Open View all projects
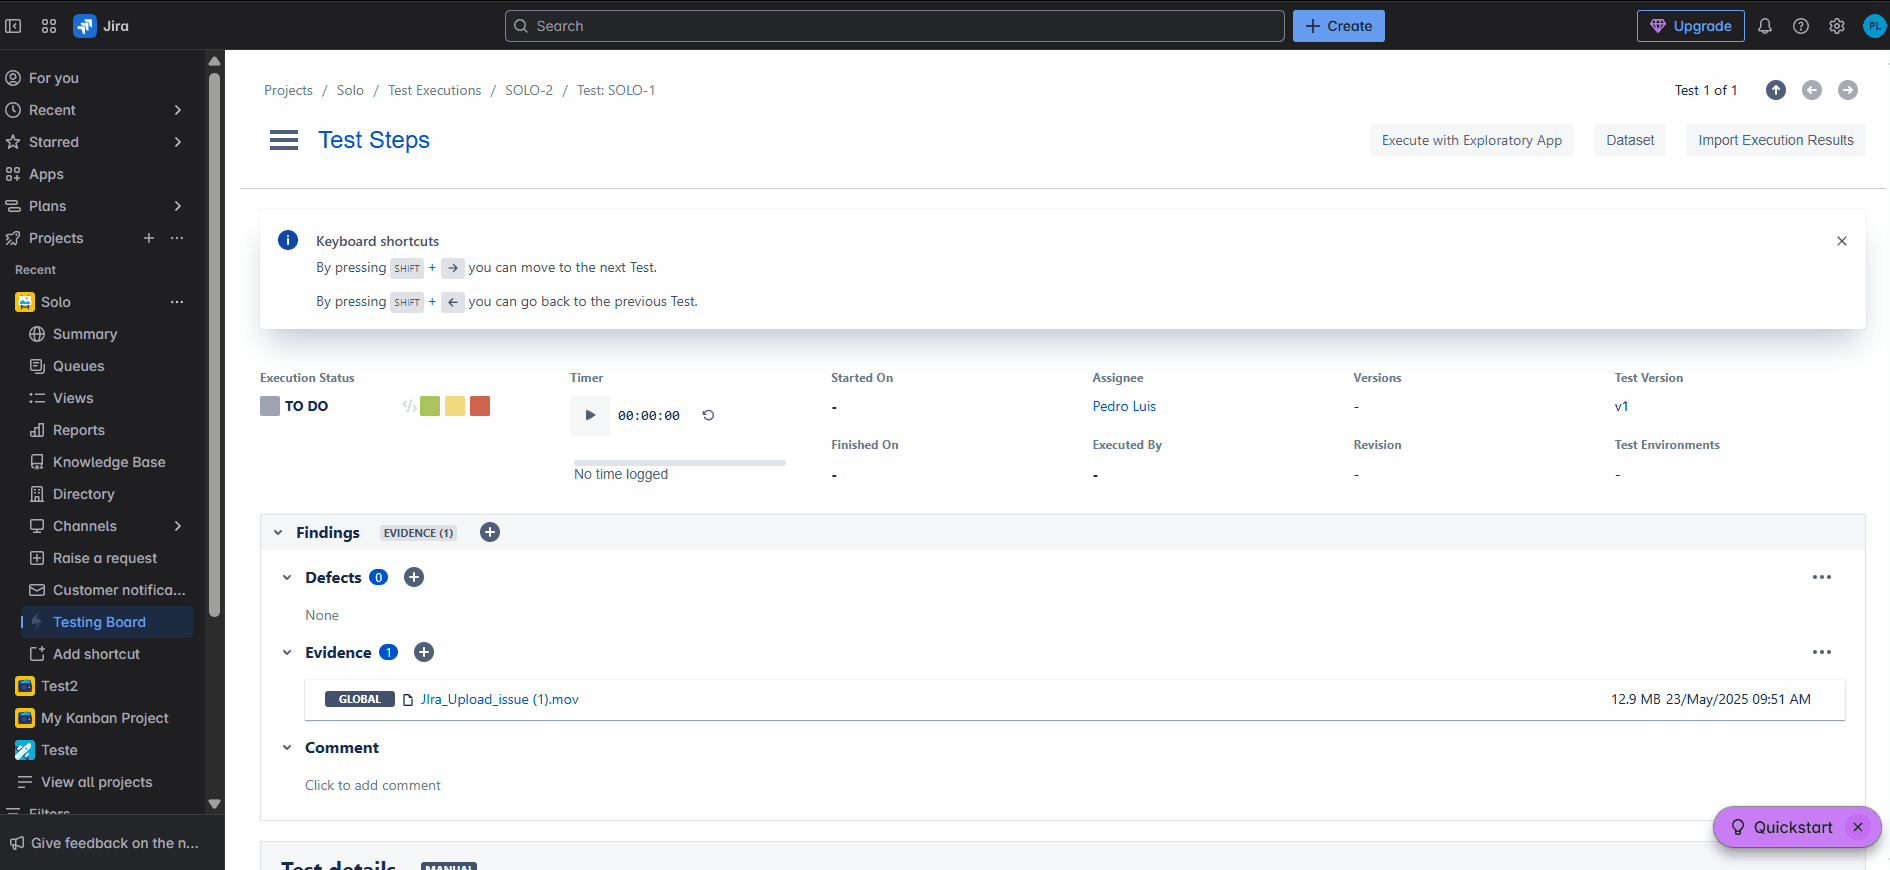 tap(97, 782)
